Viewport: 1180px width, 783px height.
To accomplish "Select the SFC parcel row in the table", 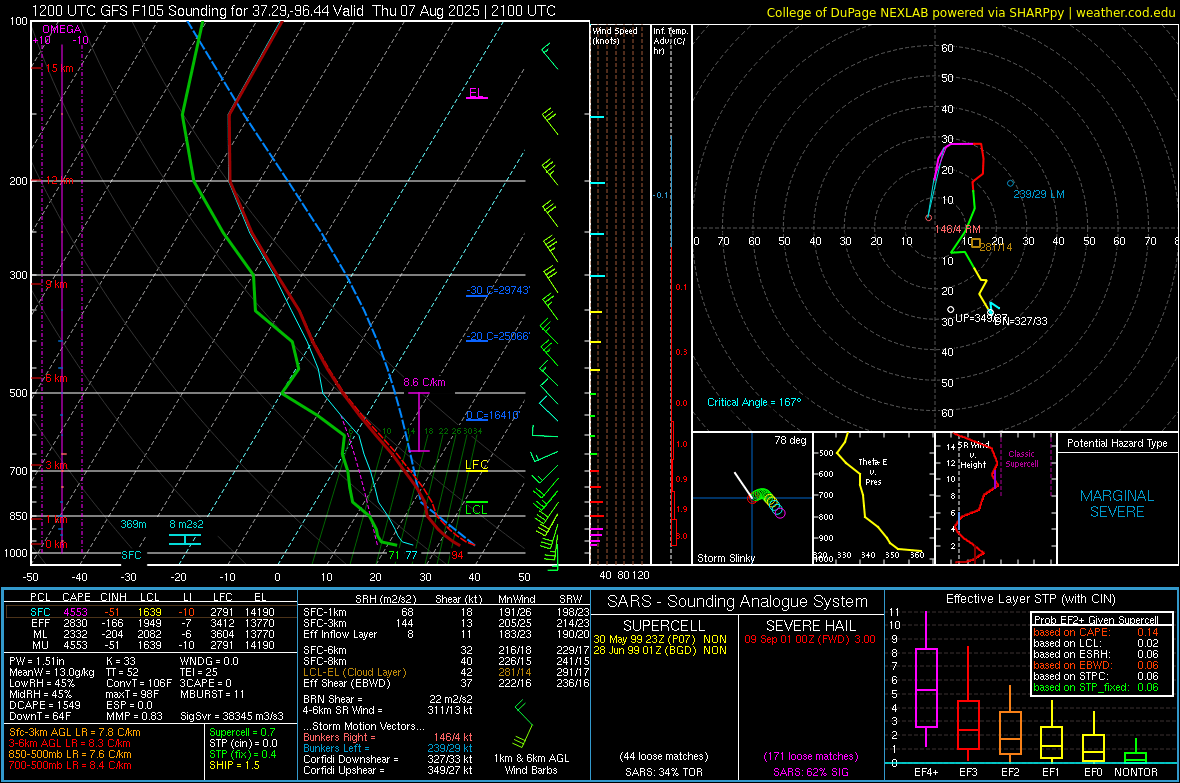I will coord(151,612).
